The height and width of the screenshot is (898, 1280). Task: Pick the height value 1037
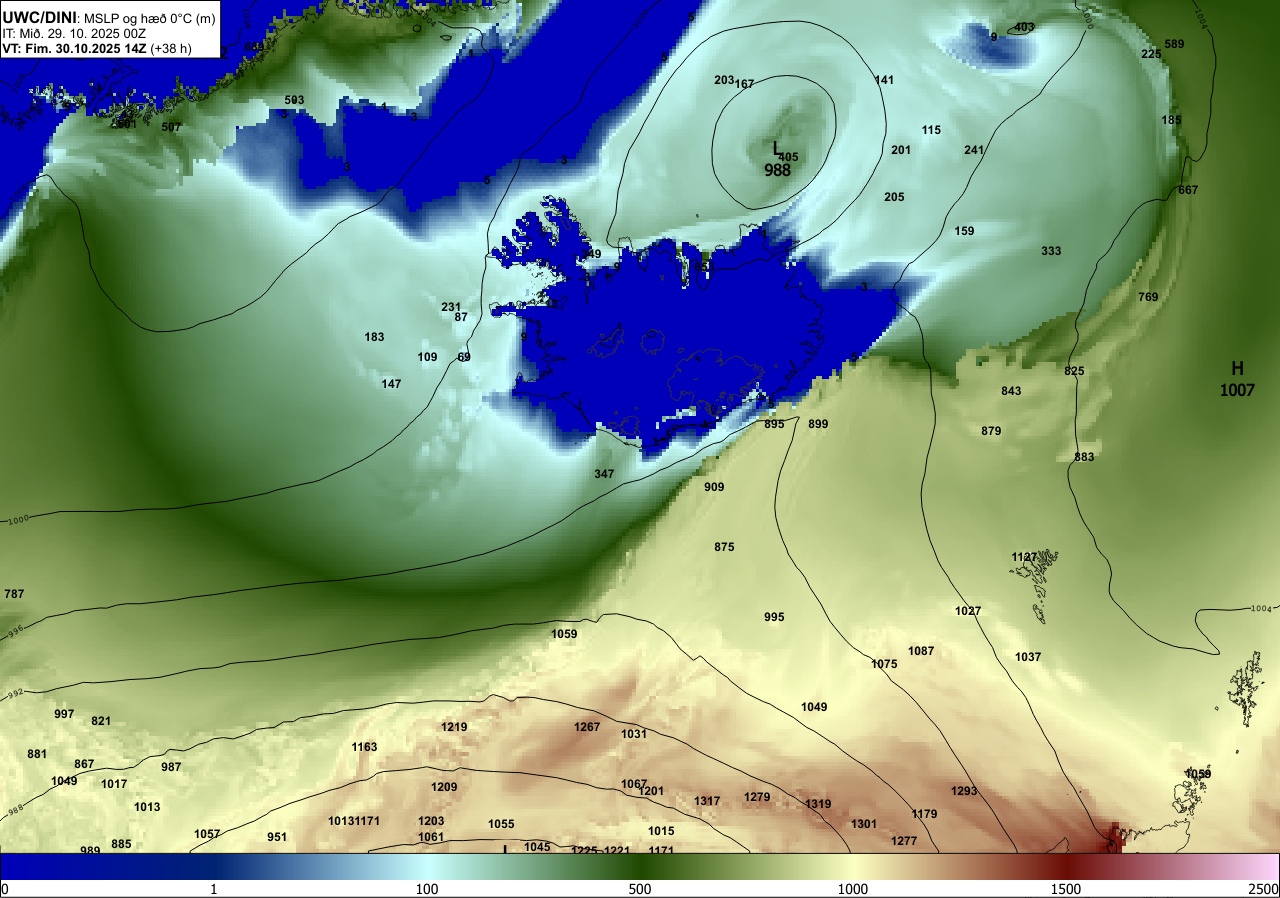pos(1028,657)
